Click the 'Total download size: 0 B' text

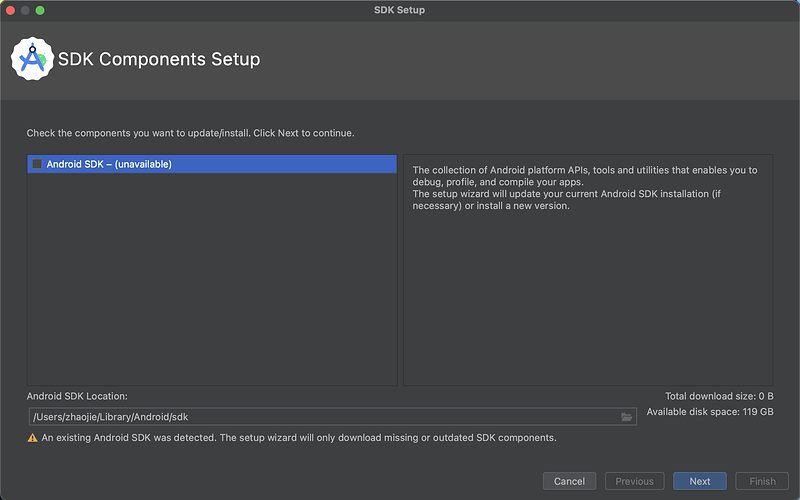(x=719, y=396)
